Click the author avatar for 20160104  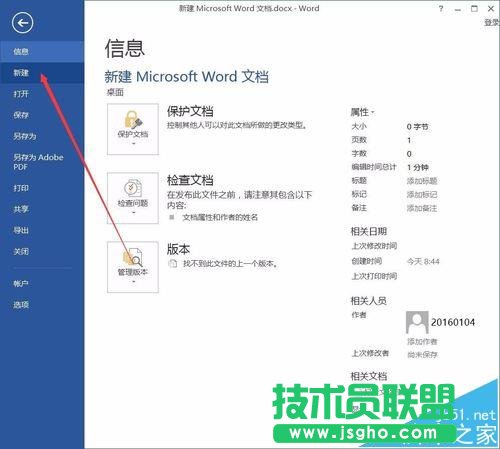coord(417,322)
